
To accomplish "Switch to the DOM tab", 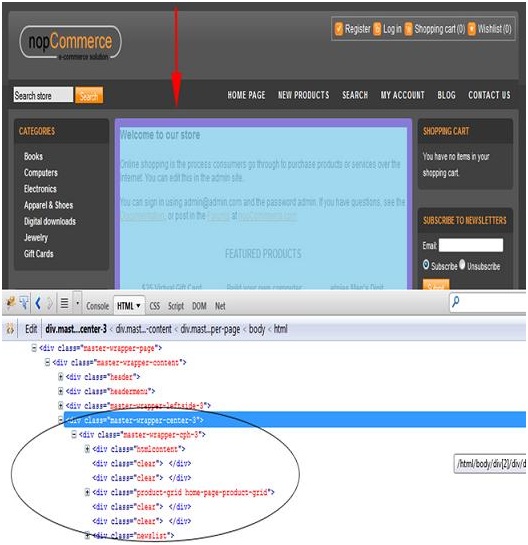I will point(199,306).
